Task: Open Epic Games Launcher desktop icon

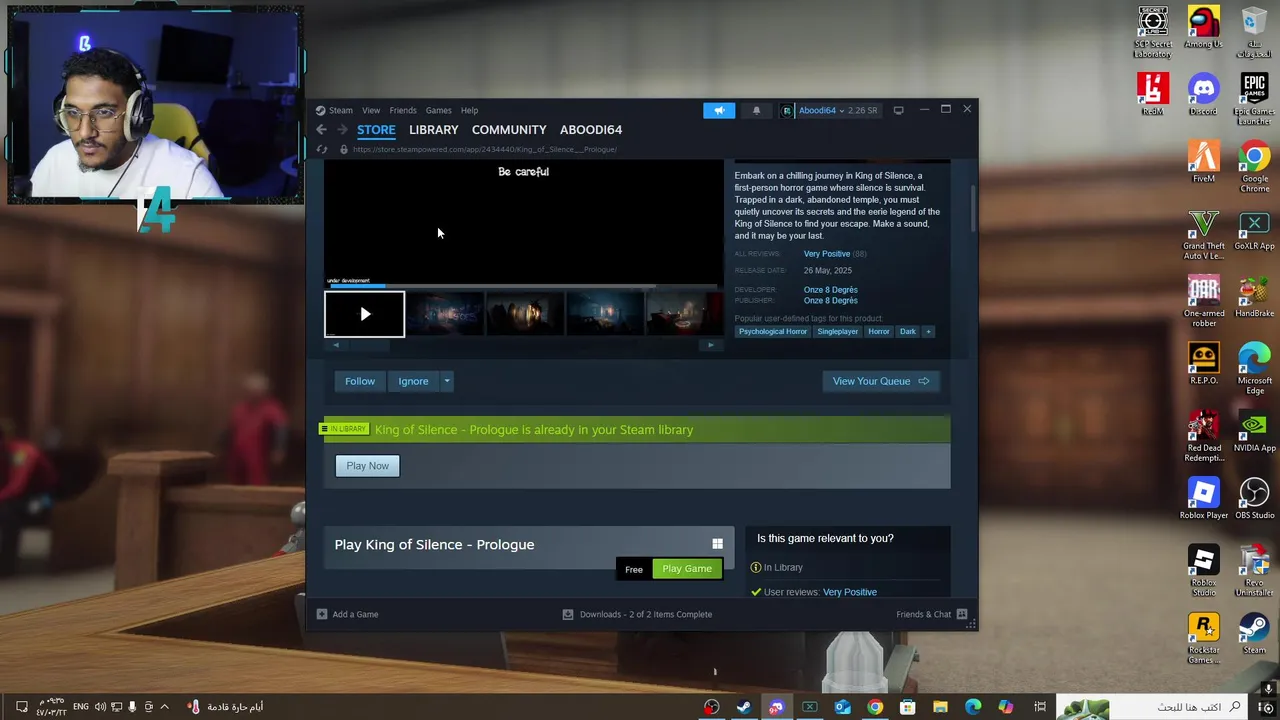Action: (x=1254, y=98)
